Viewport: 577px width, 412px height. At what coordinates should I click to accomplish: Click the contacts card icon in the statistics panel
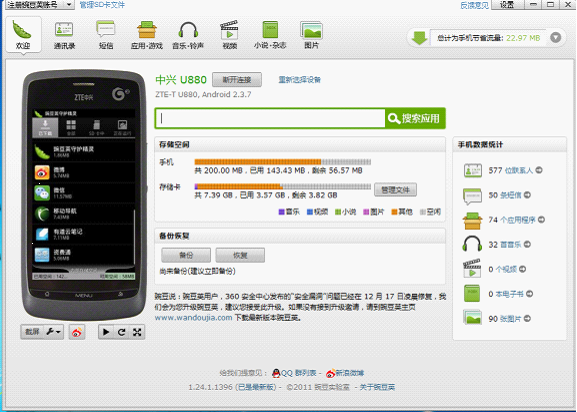click(x=472, y=170)
